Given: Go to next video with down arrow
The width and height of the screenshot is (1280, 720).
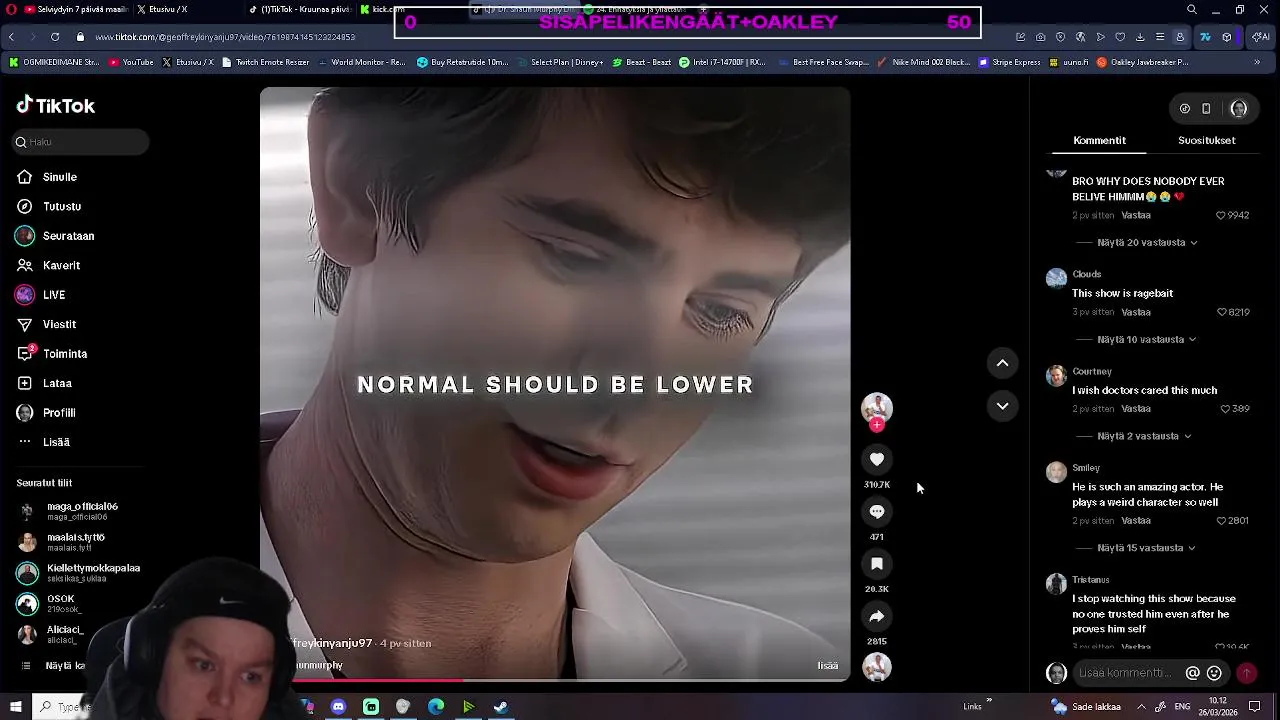Looking at the screenshot, I should pos(1002,406).
